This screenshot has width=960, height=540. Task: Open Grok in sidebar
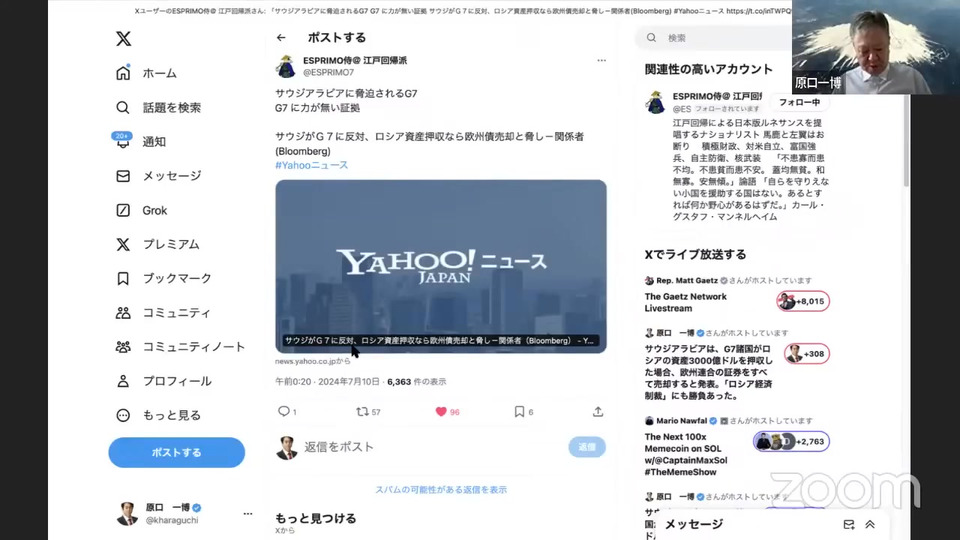pyautogui.click(x=141, y=210)
